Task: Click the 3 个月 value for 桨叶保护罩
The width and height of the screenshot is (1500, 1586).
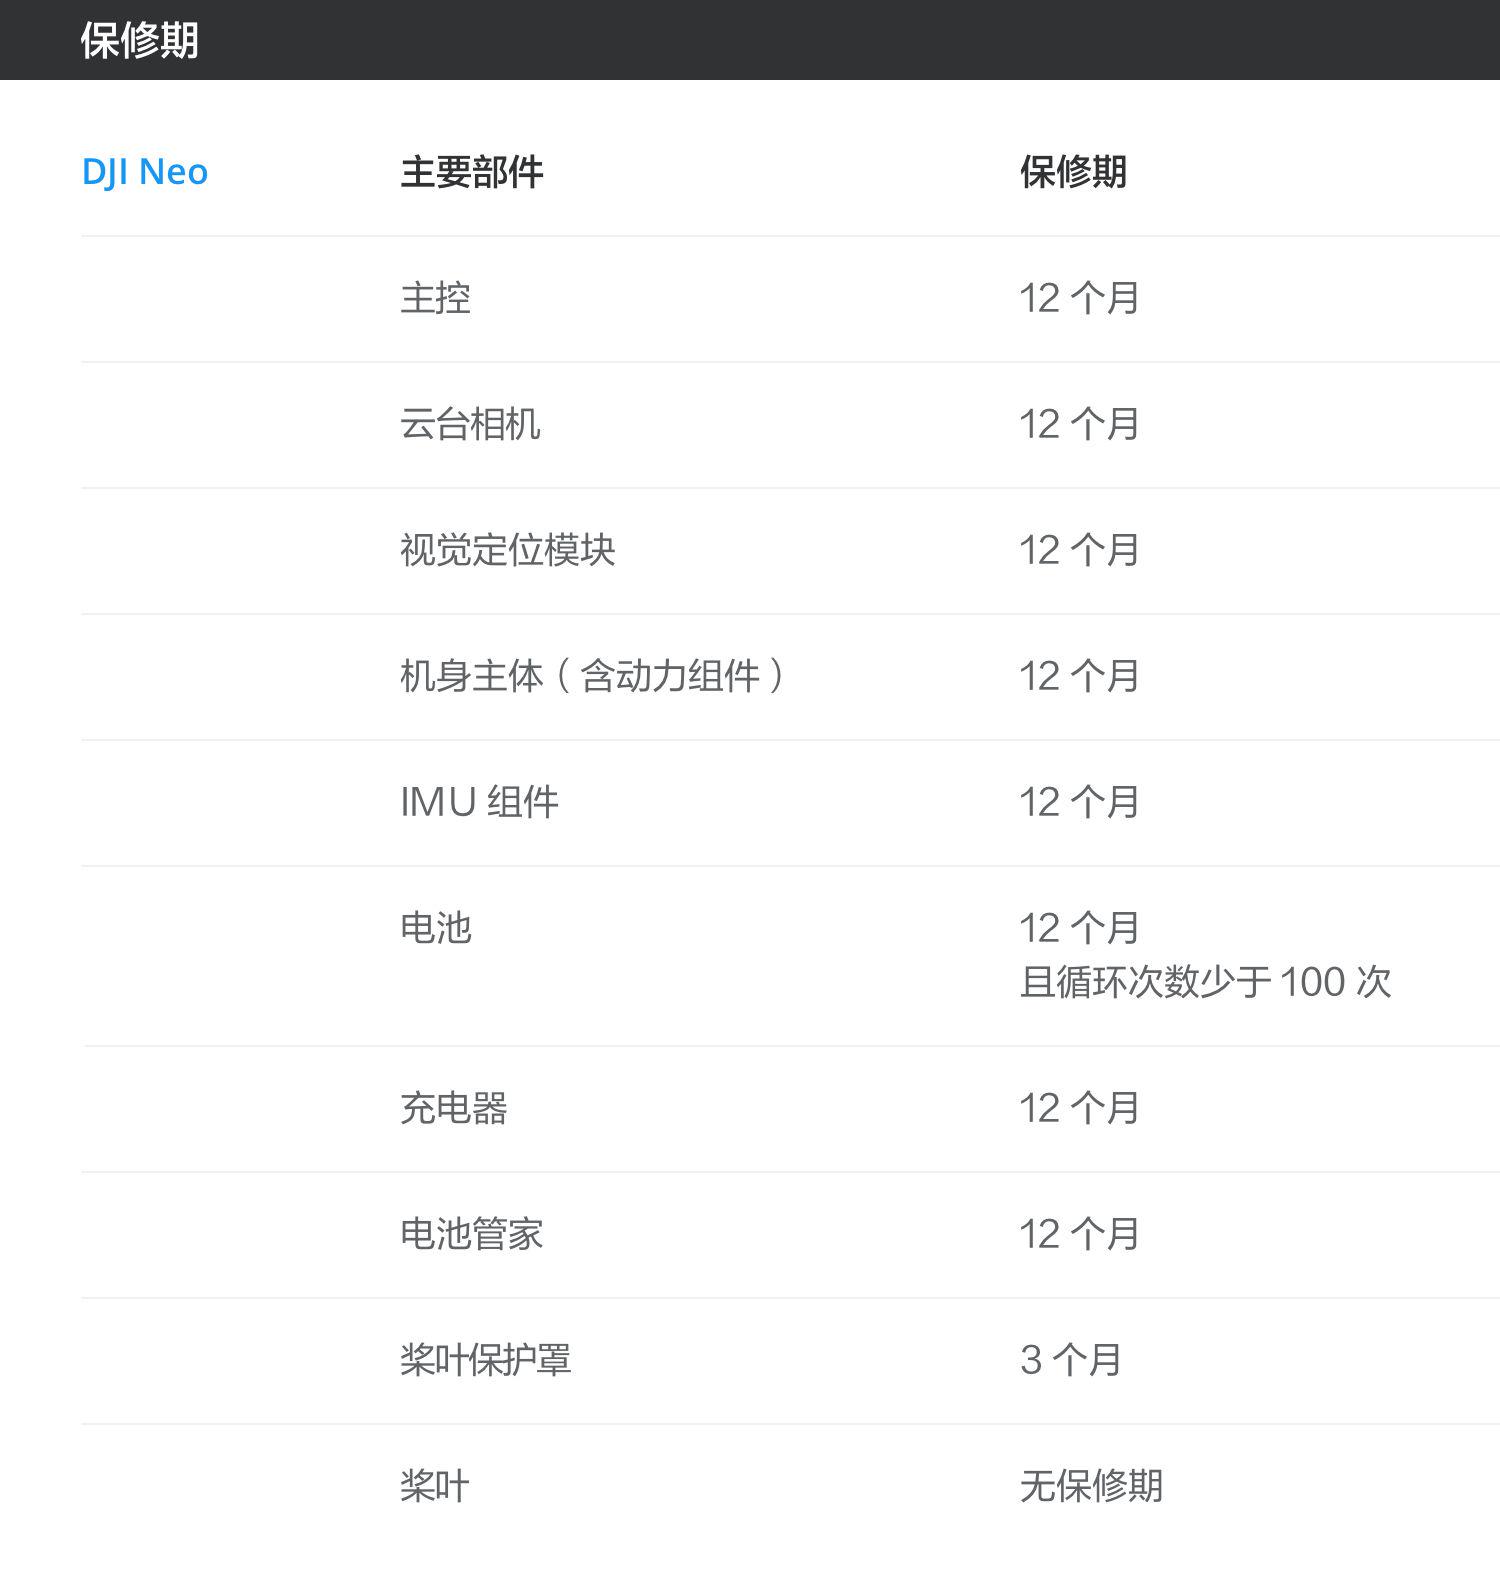Action: tap(1070, 1360)
